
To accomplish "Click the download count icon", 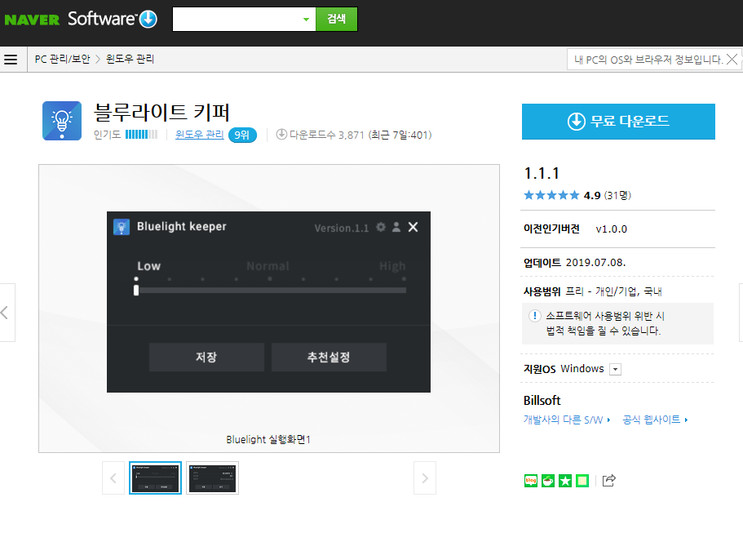I will (x=281, y=134).
